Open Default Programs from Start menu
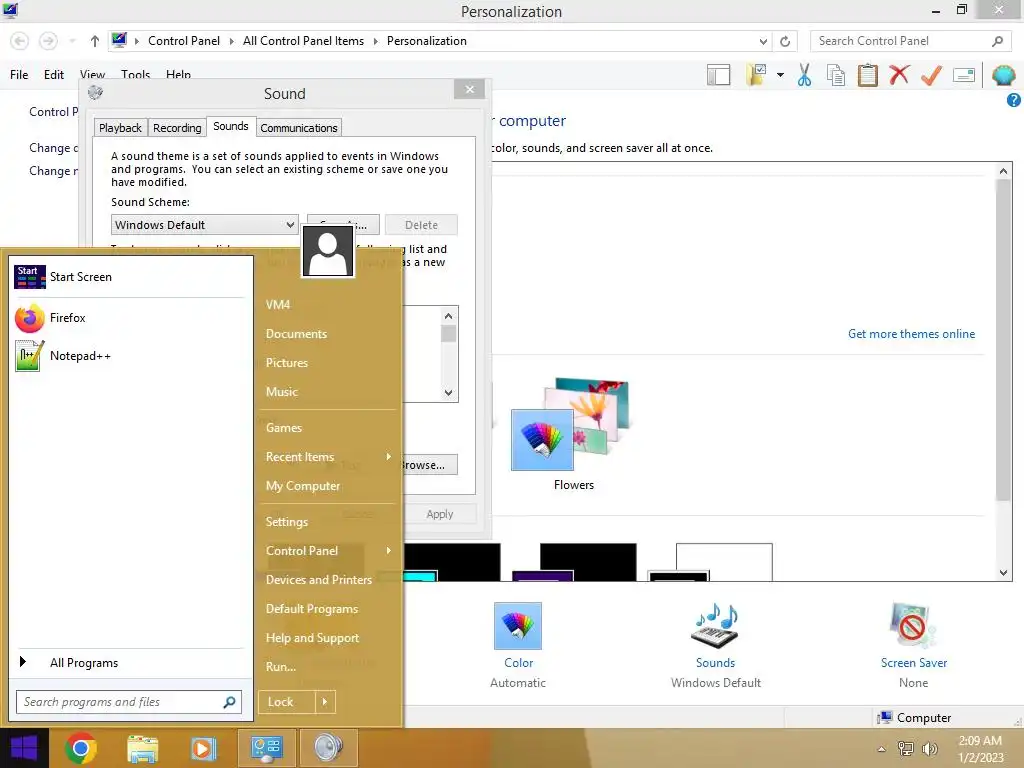The height and width of the screenshot is (768, 1024). pyautogui.click(x=312, y=609)
